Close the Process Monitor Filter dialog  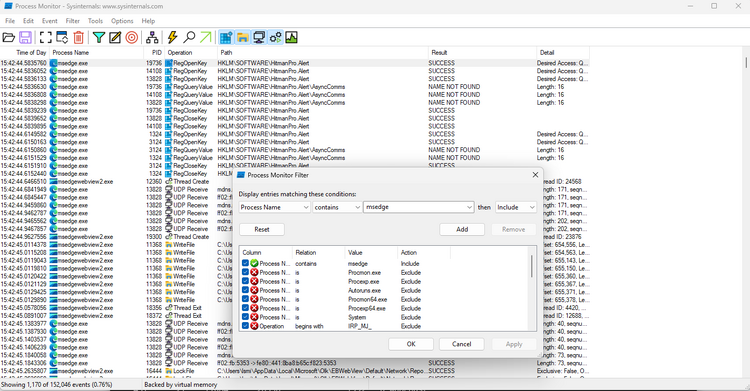535,175
